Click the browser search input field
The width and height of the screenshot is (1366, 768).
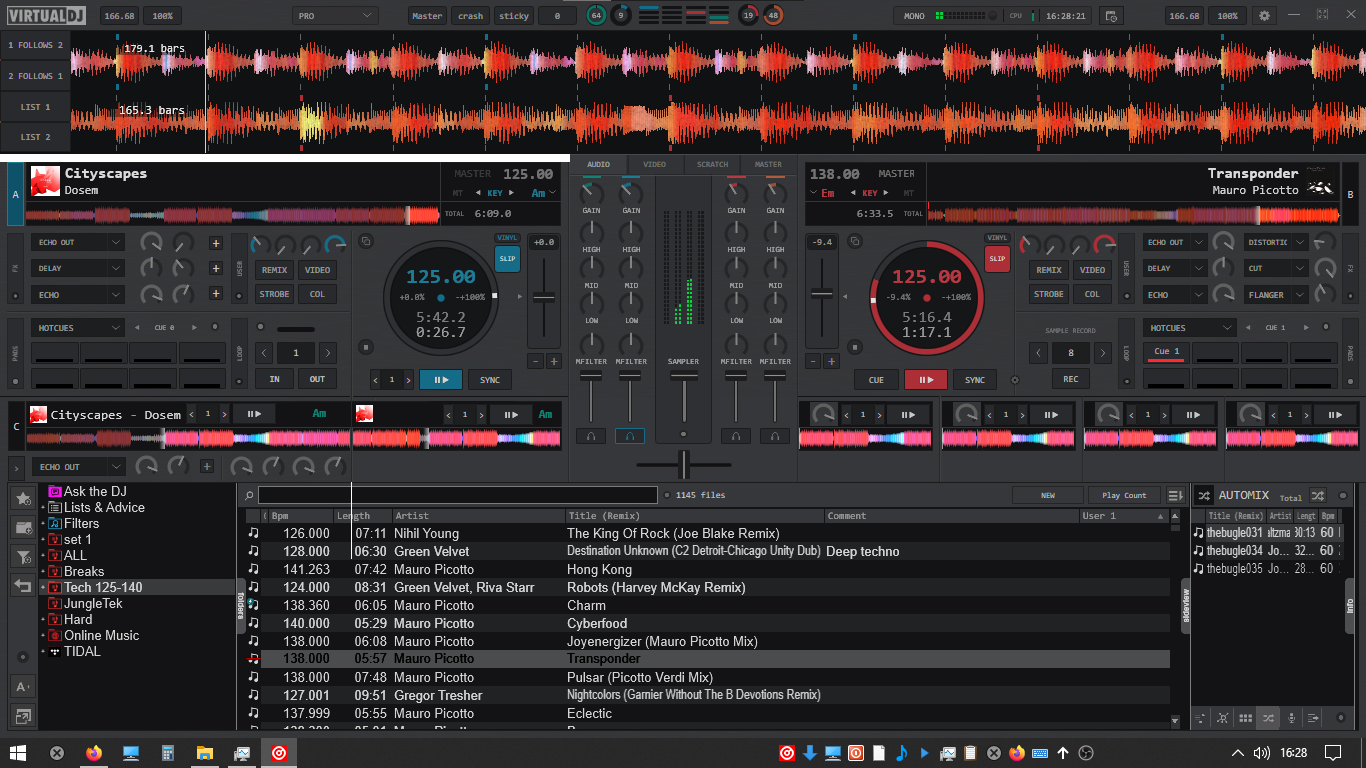pos(458,495)
